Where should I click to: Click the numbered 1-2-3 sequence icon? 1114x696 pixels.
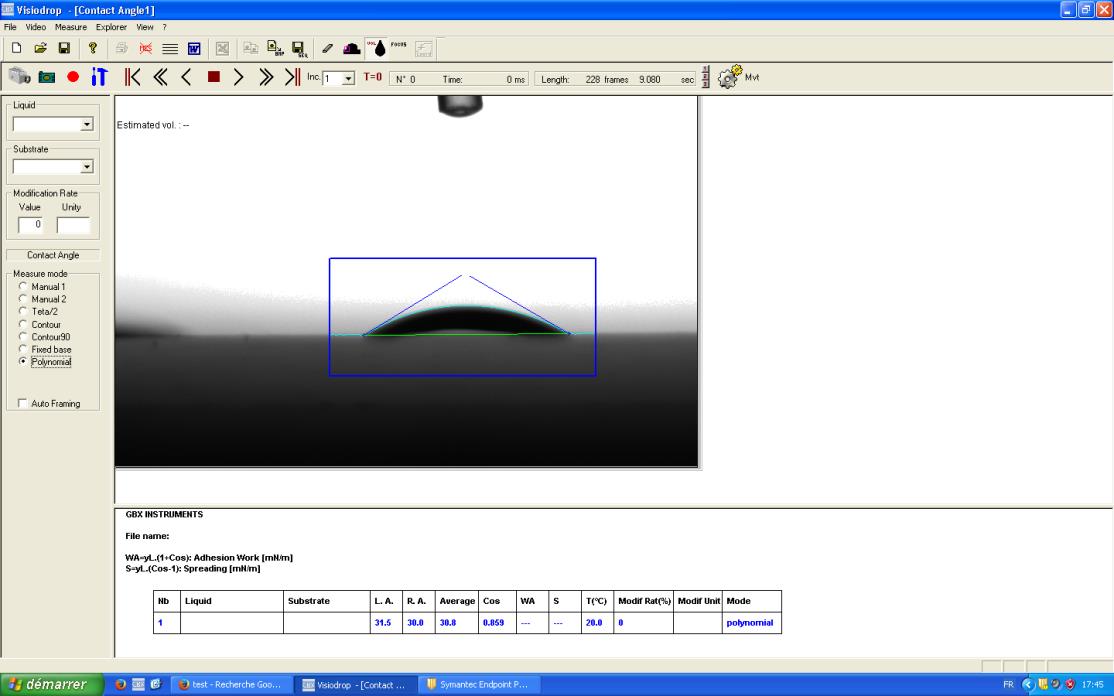(x=705, y=77)
